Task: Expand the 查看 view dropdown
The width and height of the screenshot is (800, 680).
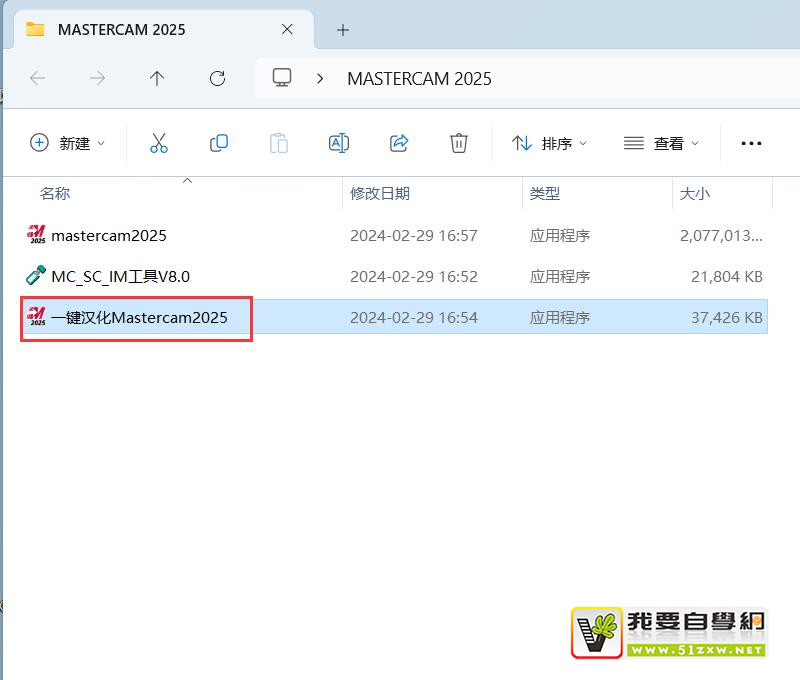Action: pyautogui.click(x=661, y=143)
